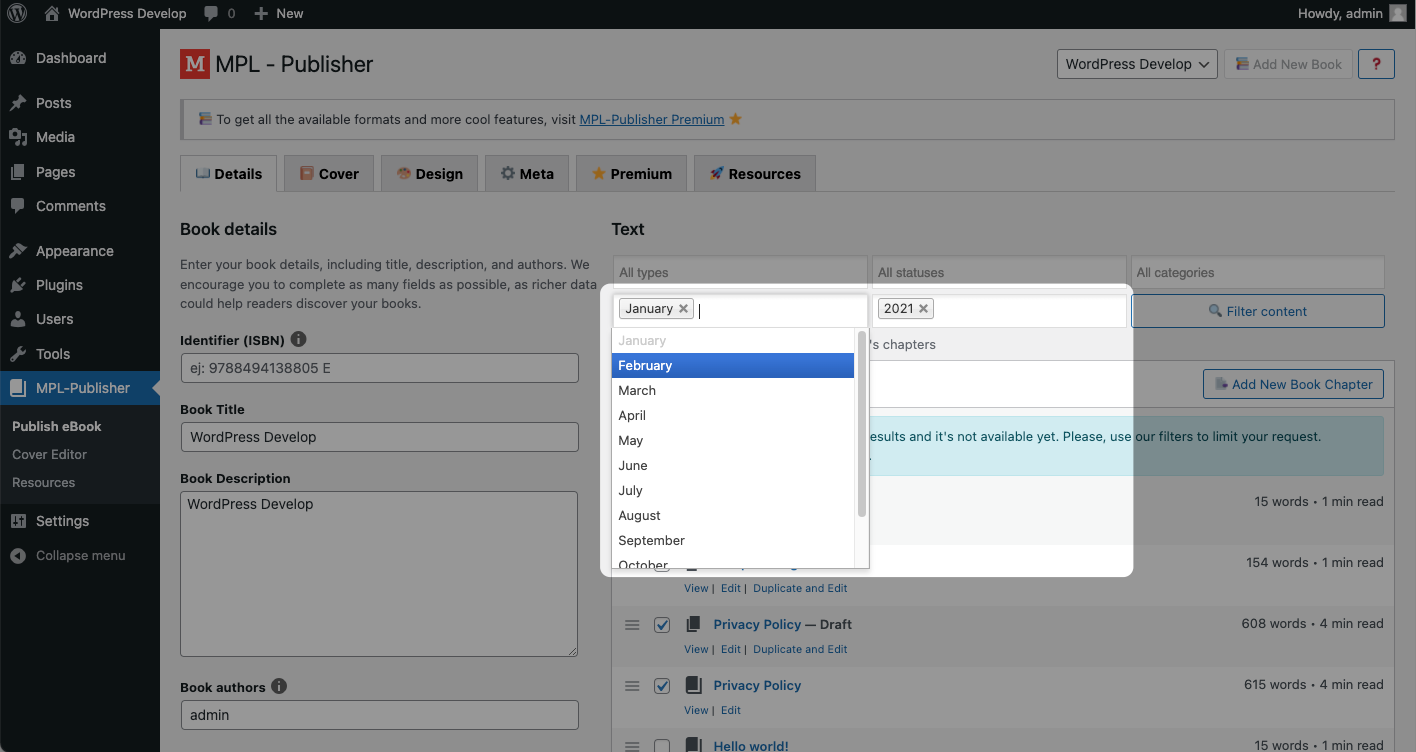The width and height of the screenshot is (1416, 752).
Task: Follow the MPL-Publisher Premium link
Action: coord(652,119)
